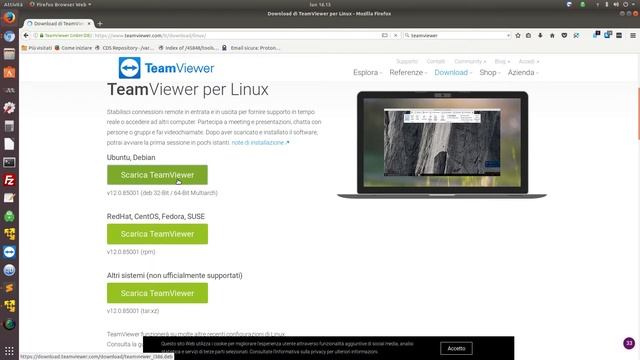Open the downloads arrow in toolbar
640x360 pixels.
click(540, 36)
